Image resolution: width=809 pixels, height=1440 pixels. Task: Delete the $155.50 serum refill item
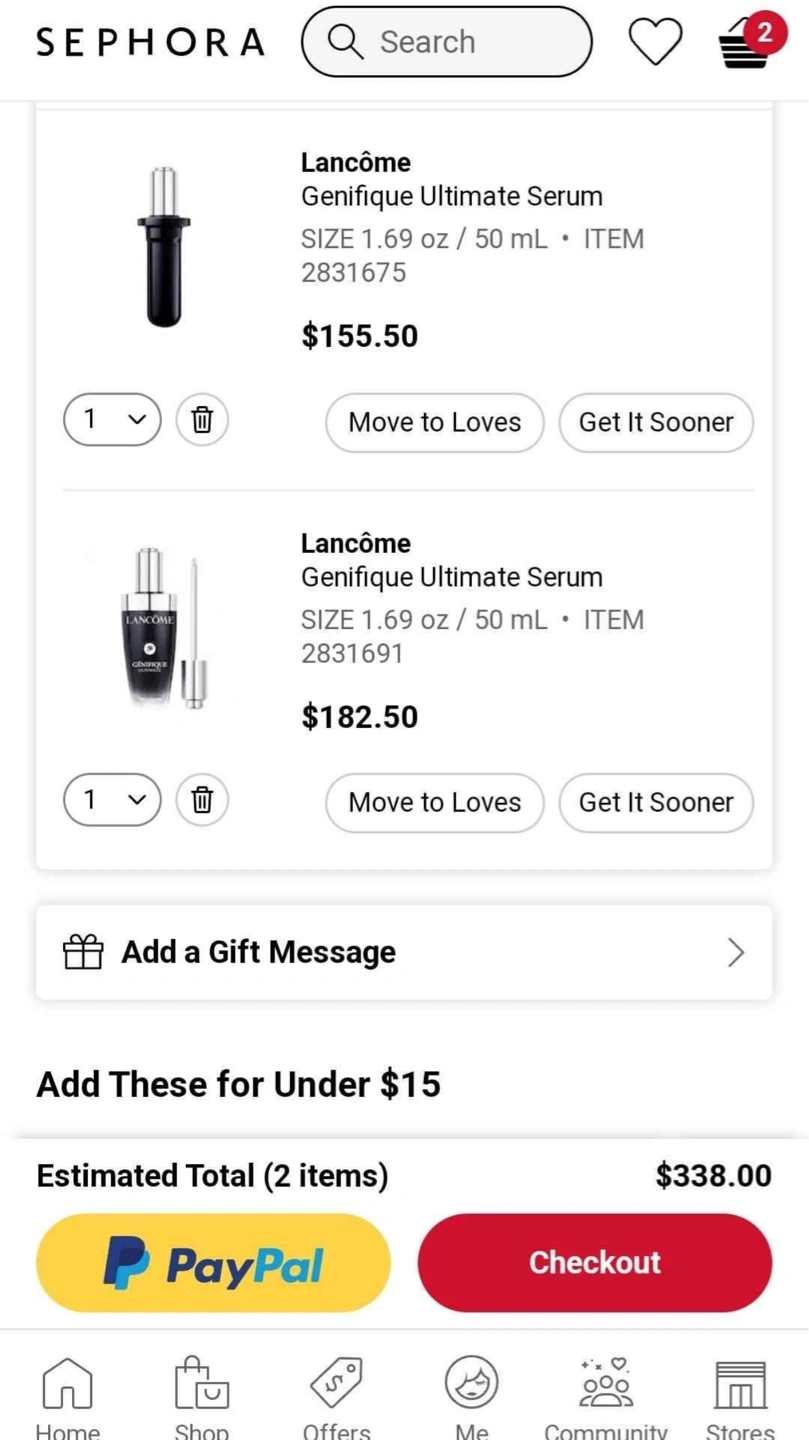[202, 419]
